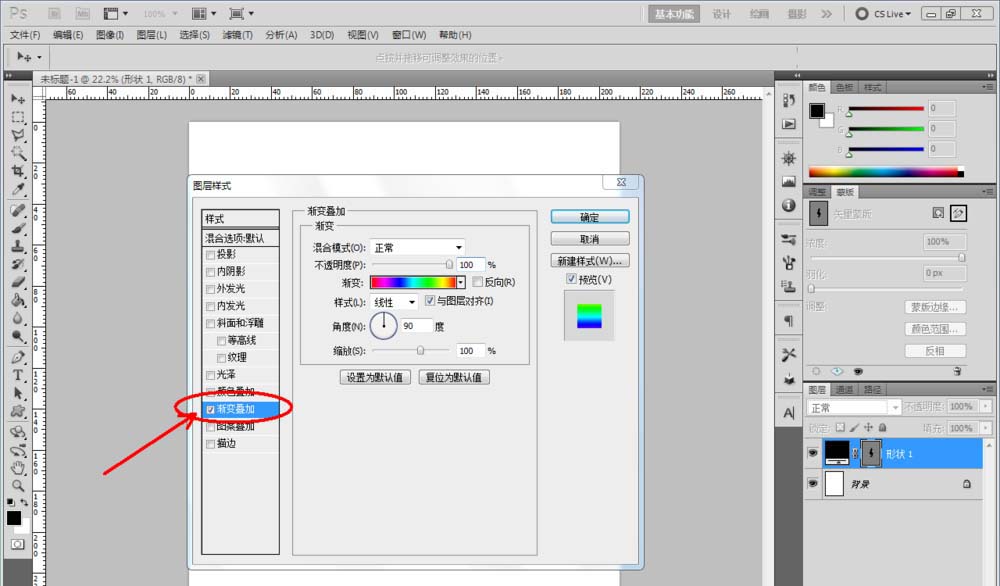Select the Zoom tool in toolbox
This screenshot has width=1000, height=586.
coord(17,485)
